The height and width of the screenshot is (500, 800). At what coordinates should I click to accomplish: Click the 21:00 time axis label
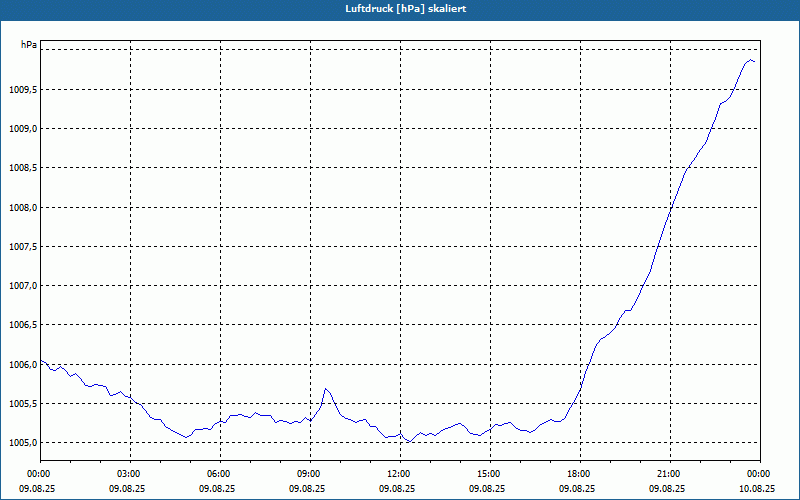[670, 474]
